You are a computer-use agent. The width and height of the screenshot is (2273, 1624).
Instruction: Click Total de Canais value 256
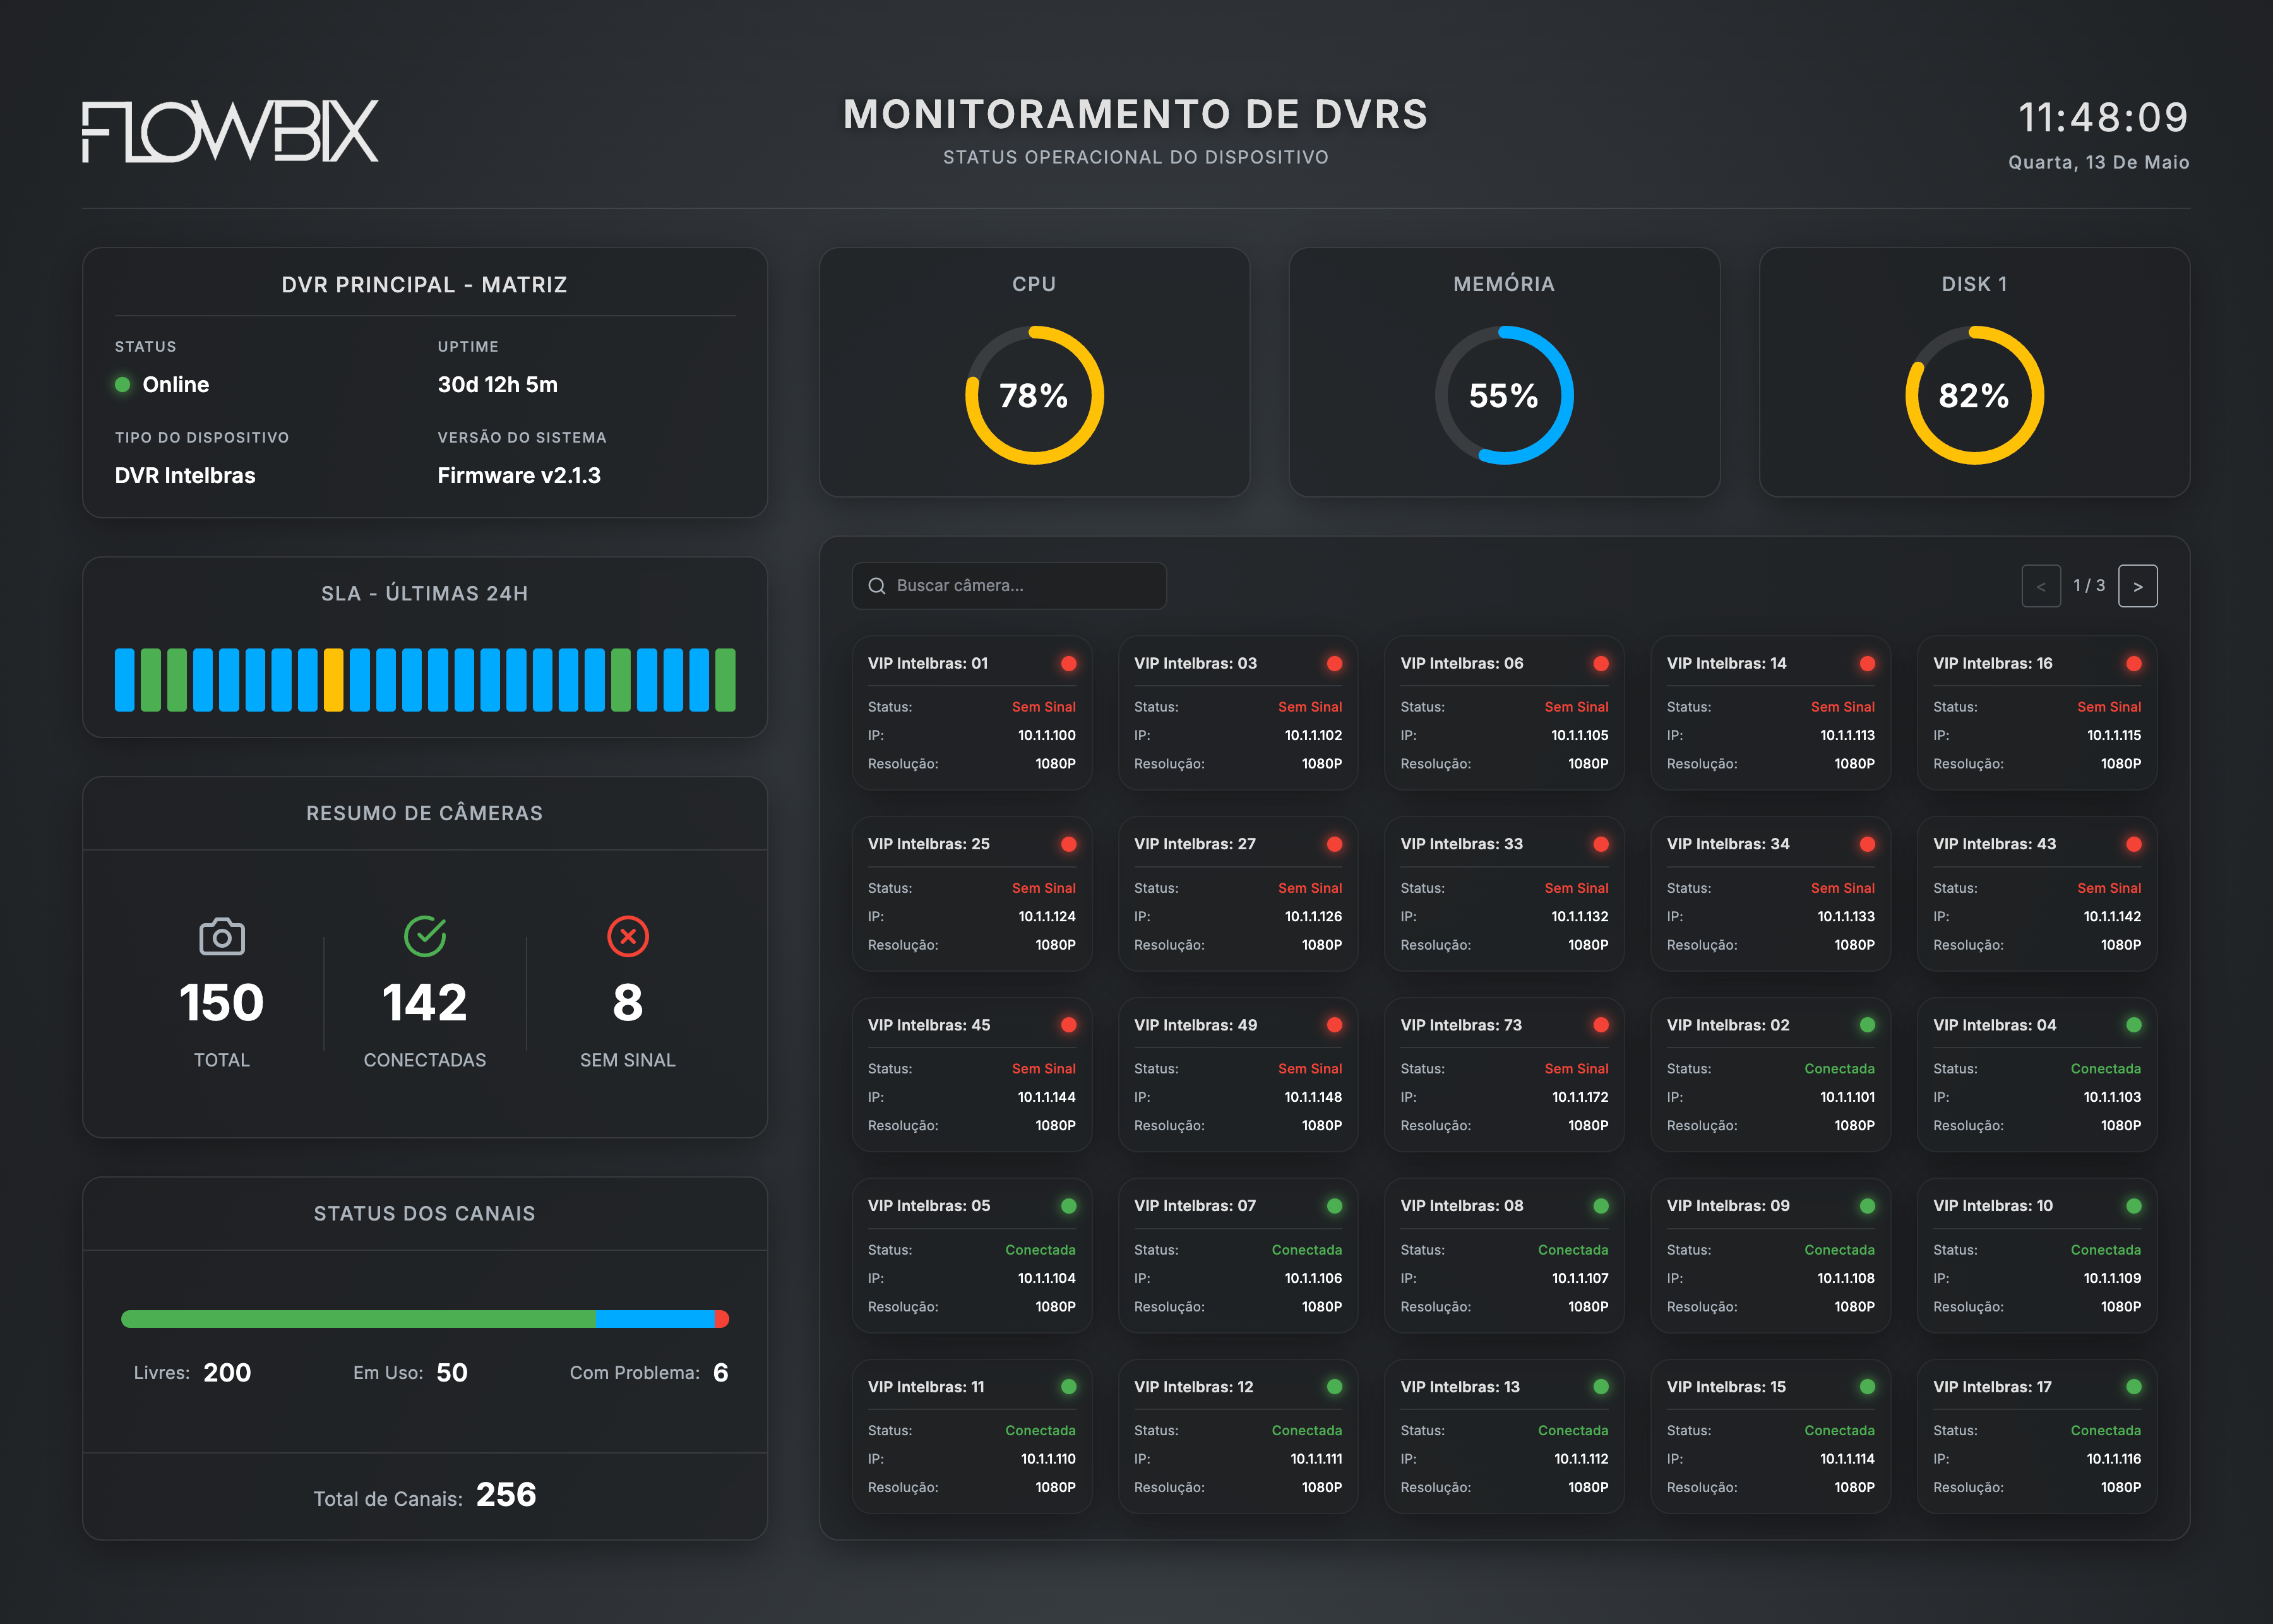pyautogui.click(x=506, y=1495)
